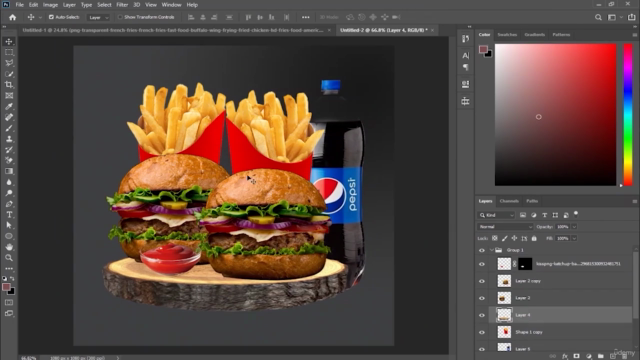This screenshot has height=360, width=640.
Task: Hide the Layer 2 copy layer
Action: [482, 281]
